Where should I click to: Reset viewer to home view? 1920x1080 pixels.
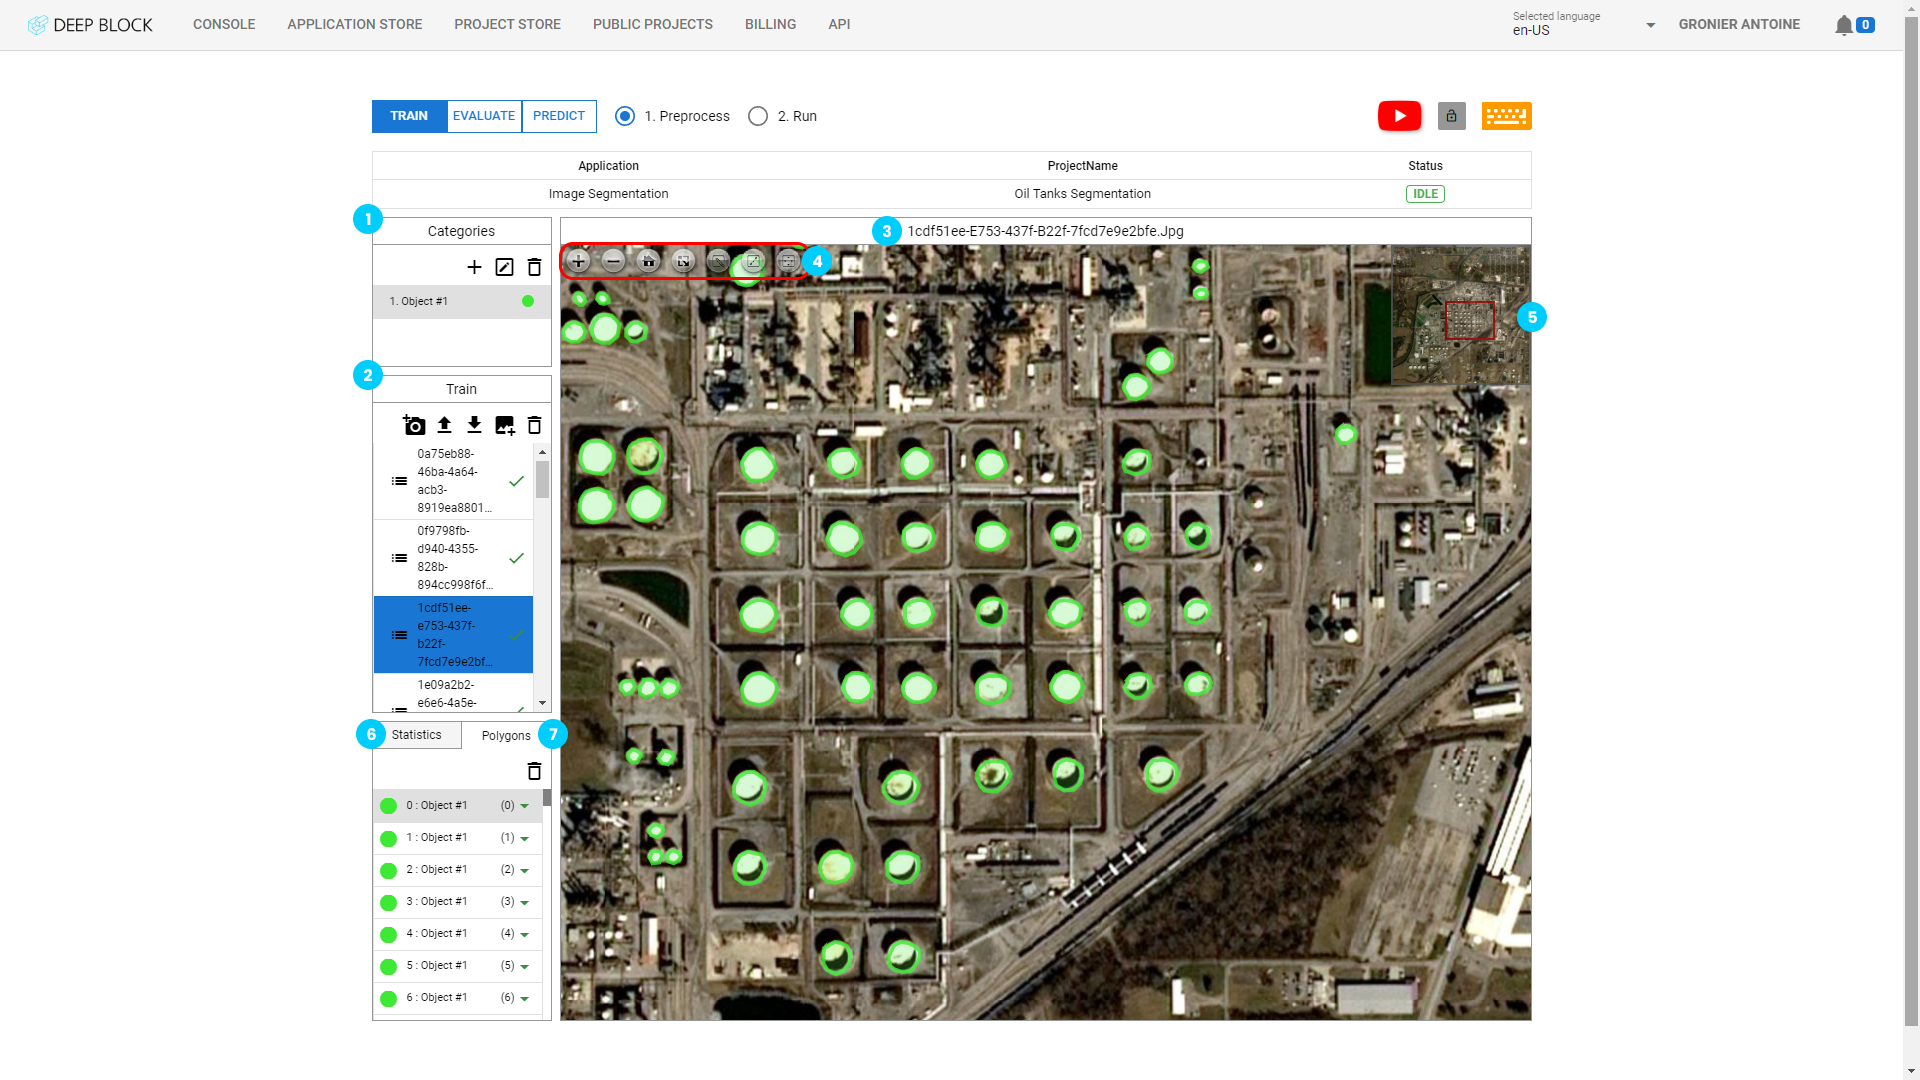(x=648, y=261)
